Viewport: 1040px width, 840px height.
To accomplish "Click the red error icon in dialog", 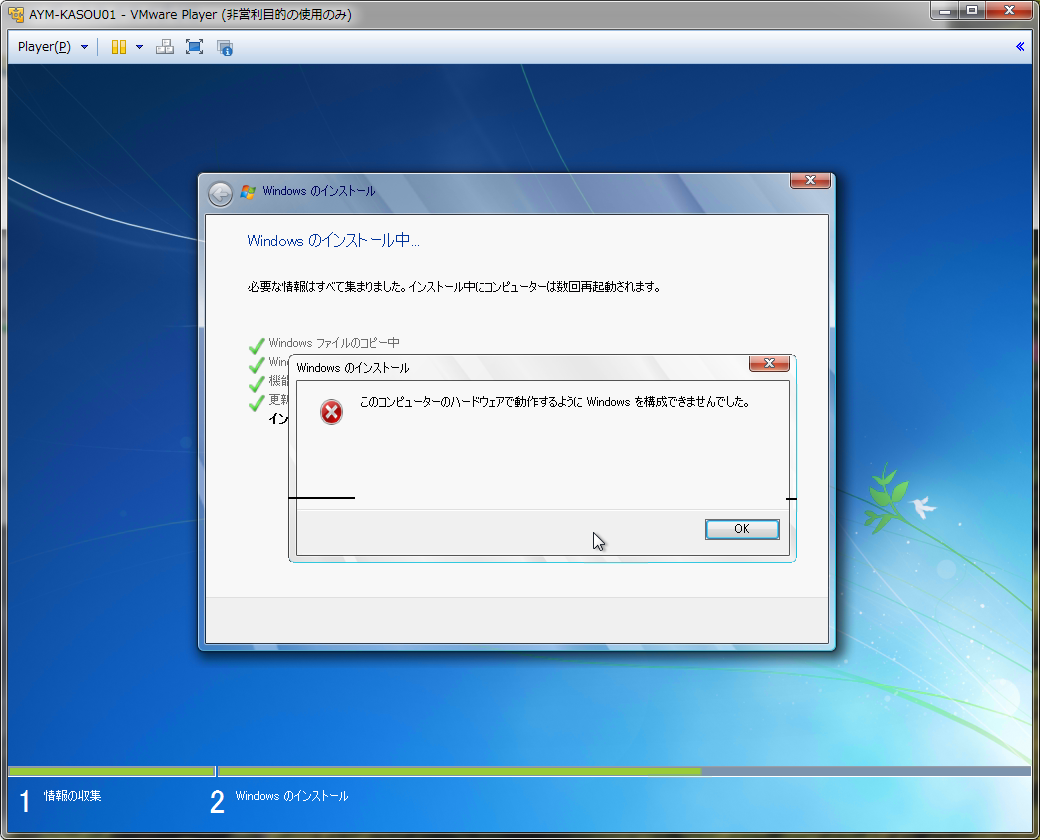I will [x=331, y=412].
